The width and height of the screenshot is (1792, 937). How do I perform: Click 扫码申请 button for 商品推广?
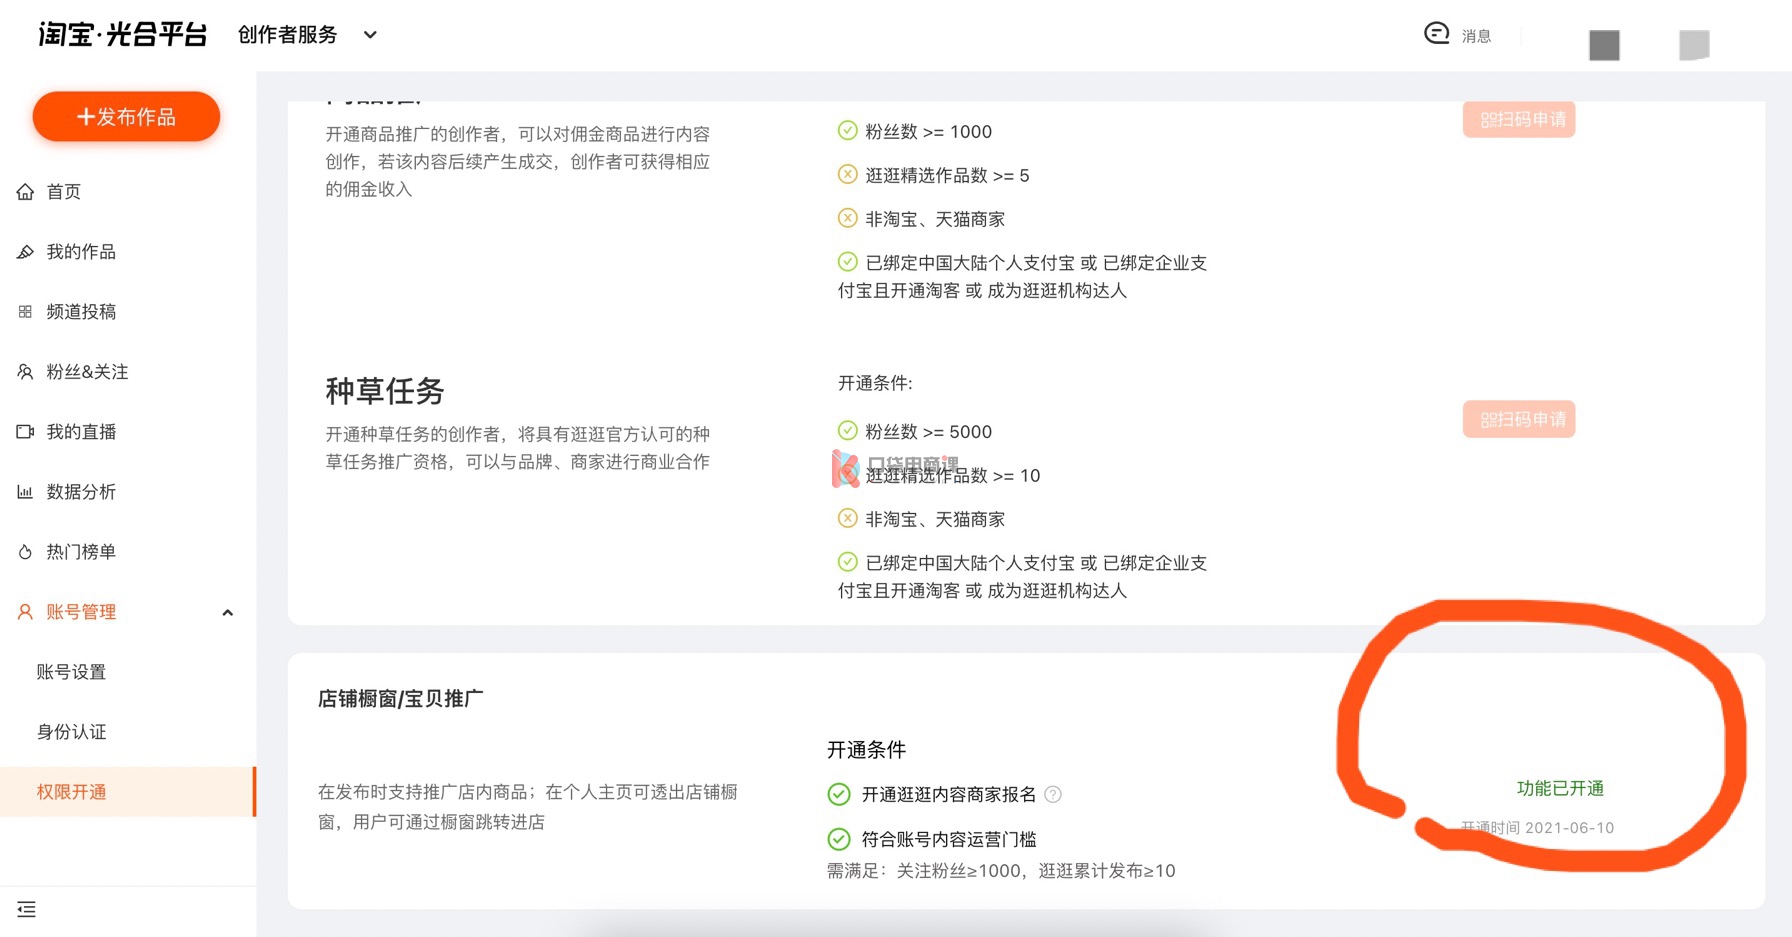[x=1519, y=119]
